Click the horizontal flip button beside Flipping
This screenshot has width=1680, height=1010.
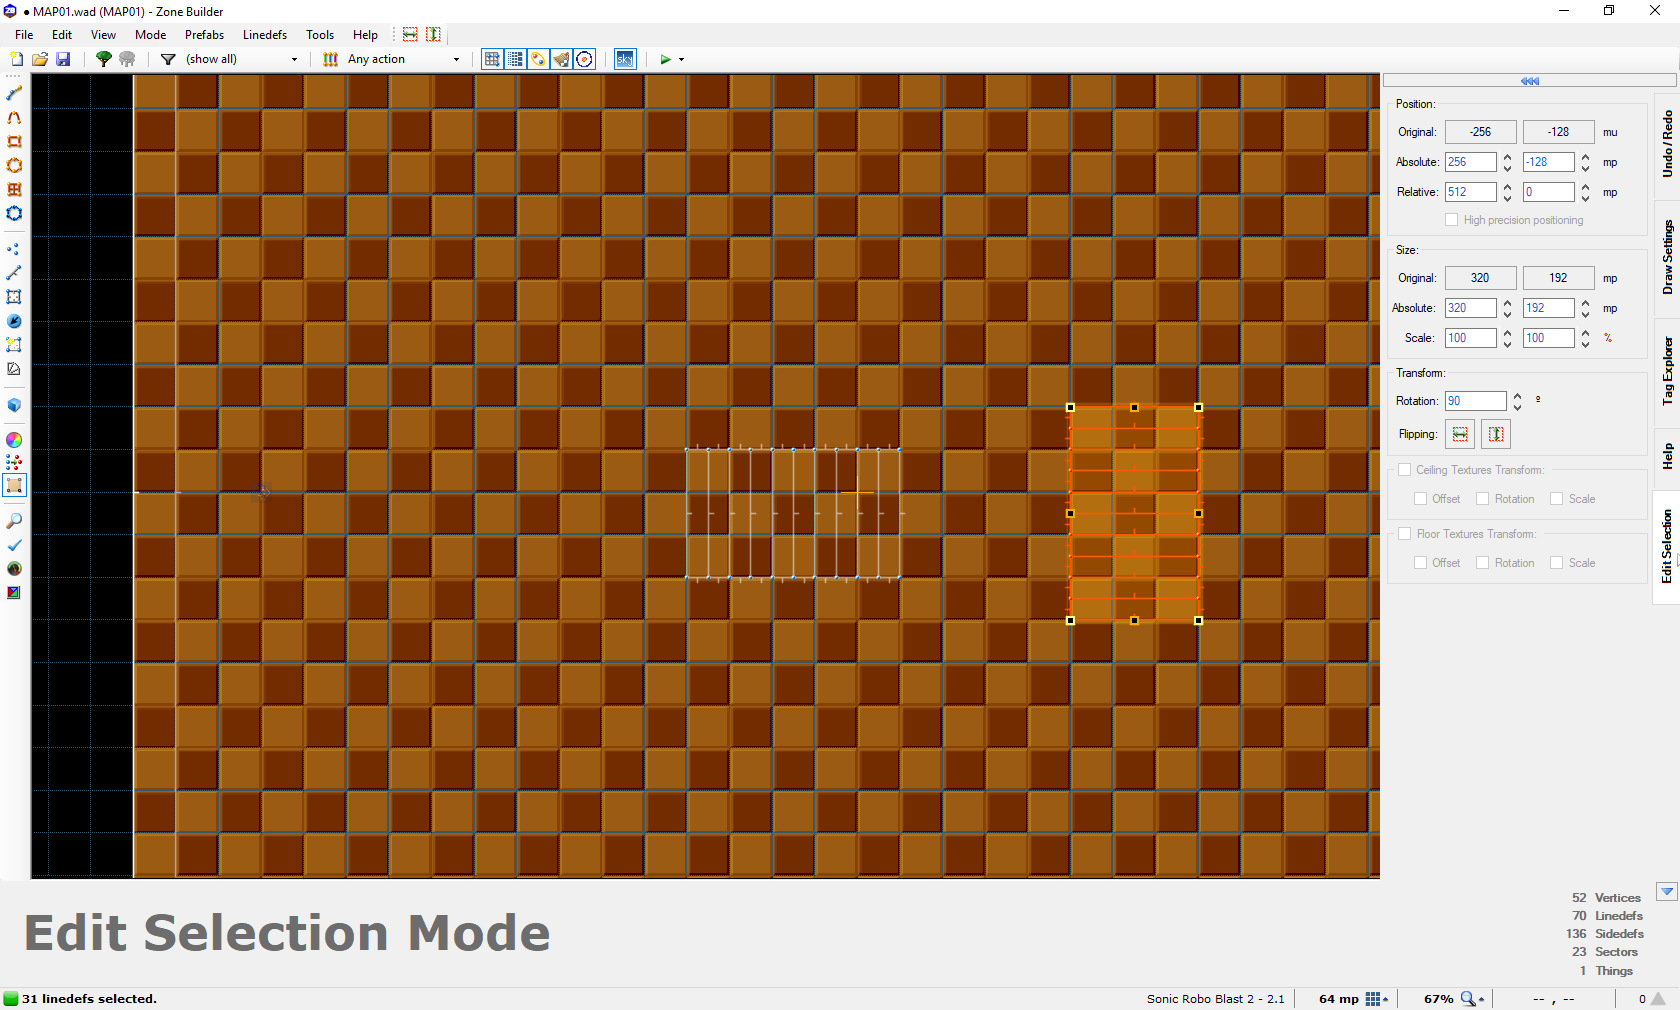[x=1460, y=434]
